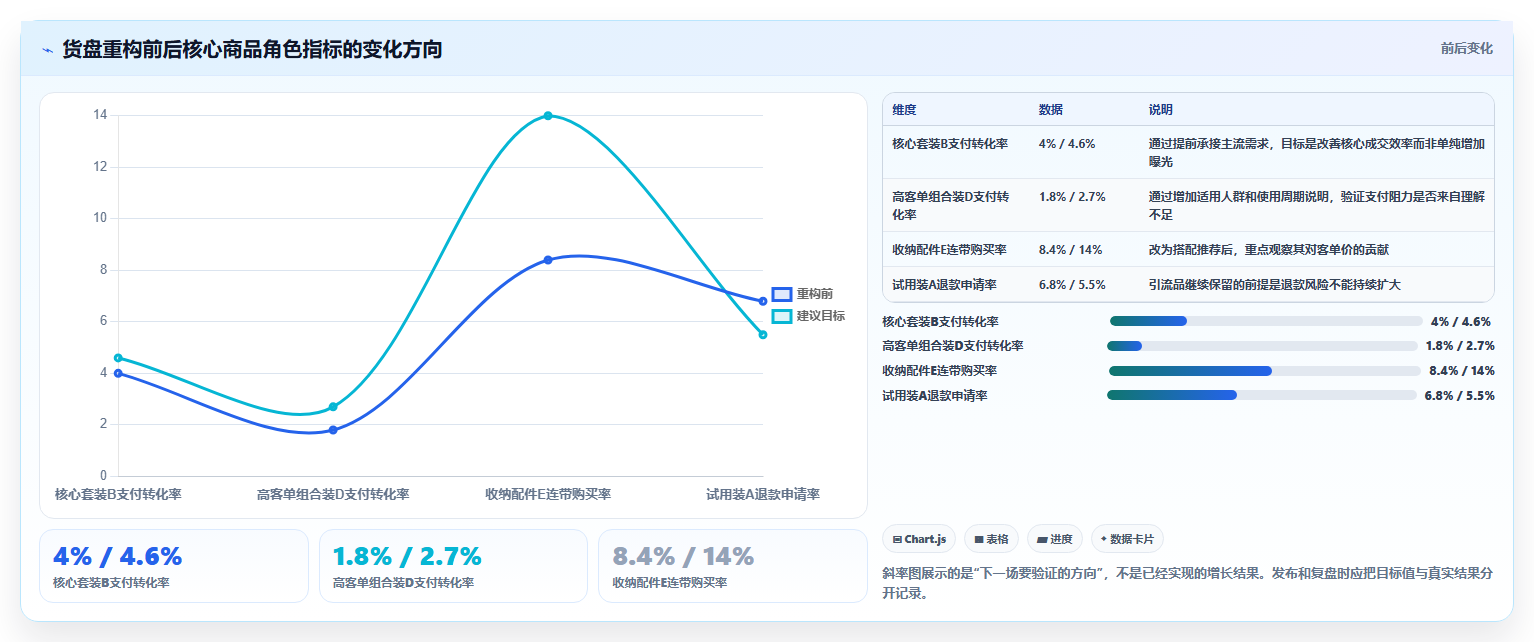1534x642 pixels.
Task: Select table value 6.8% / 5.5%
Action: [x=1072, y=285]
